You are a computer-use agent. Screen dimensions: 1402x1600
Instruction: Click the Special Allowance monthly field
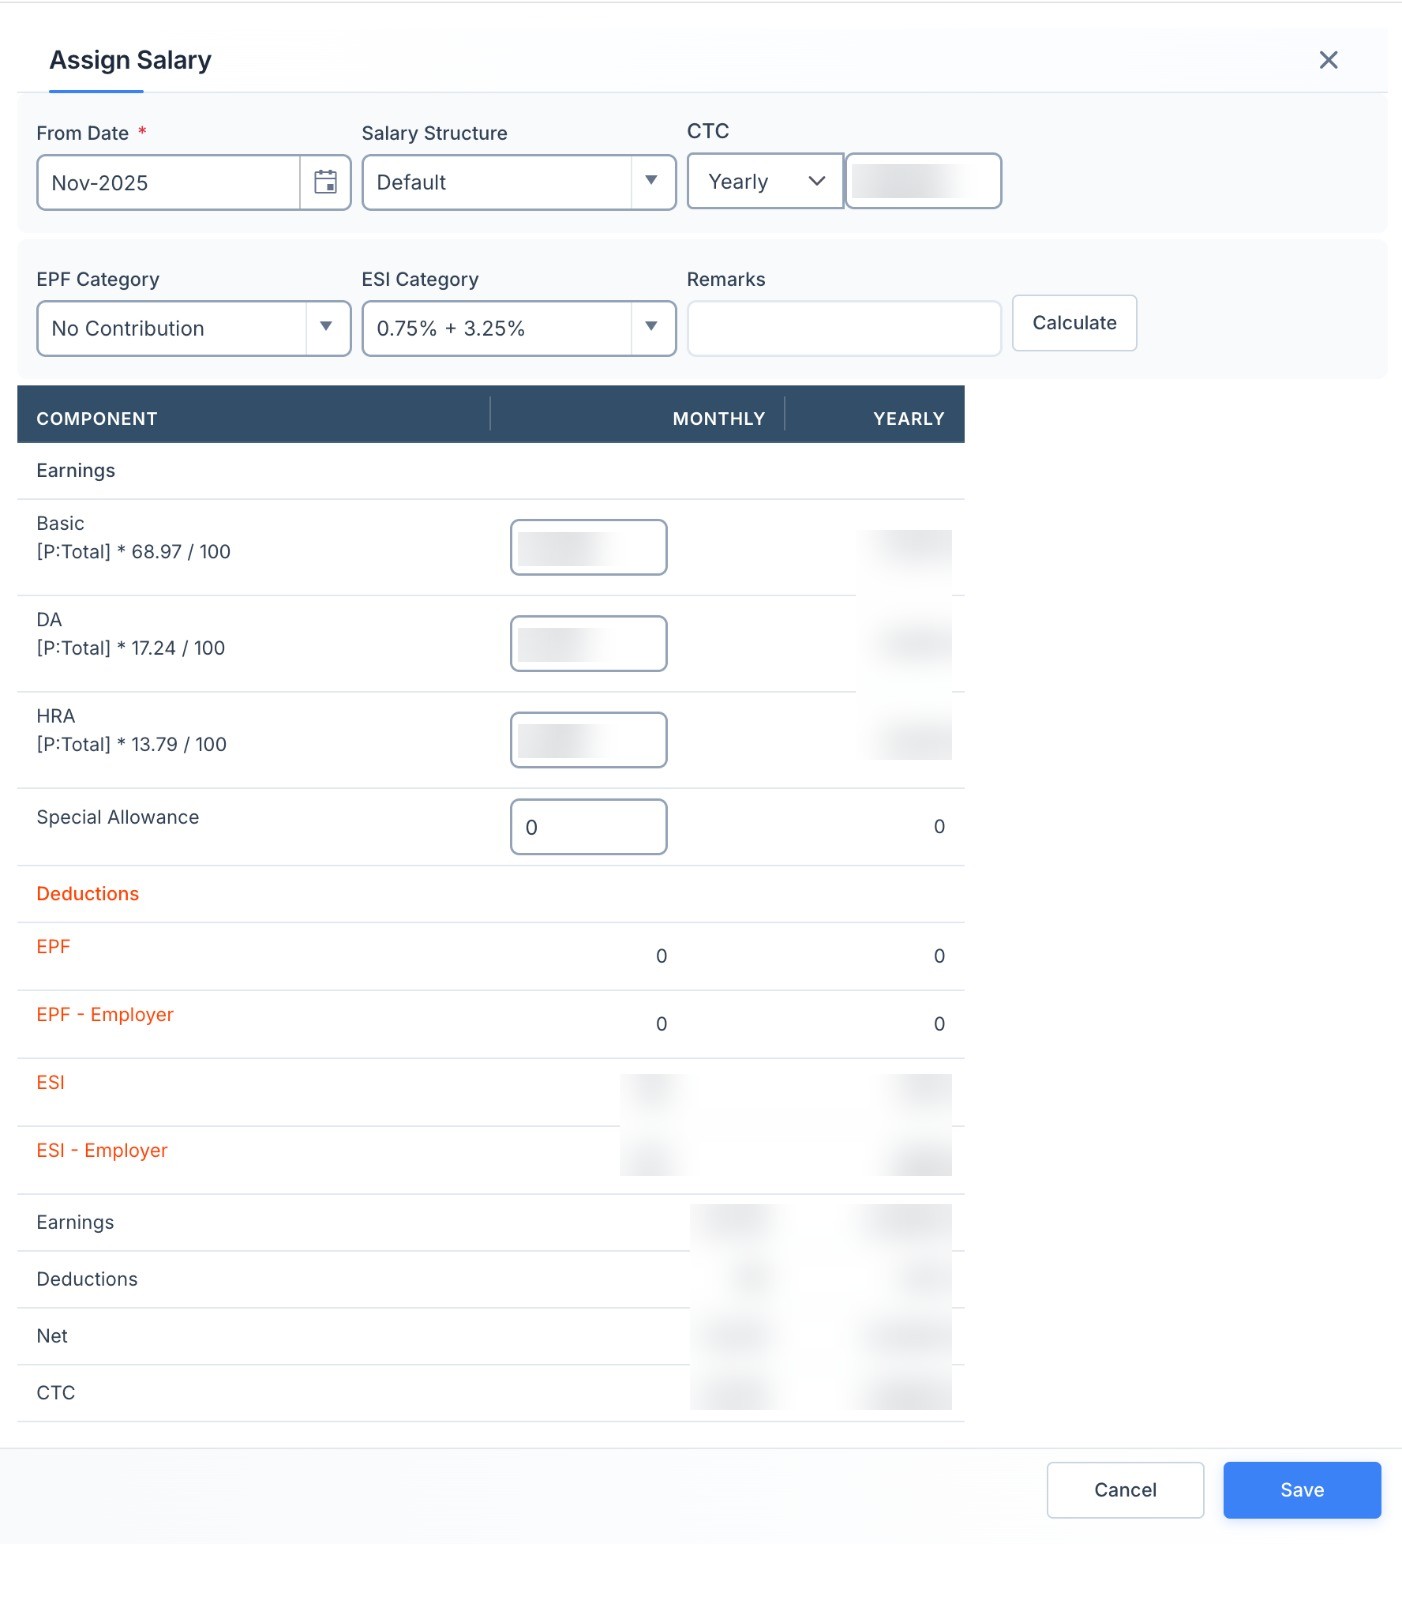point(588,827)
